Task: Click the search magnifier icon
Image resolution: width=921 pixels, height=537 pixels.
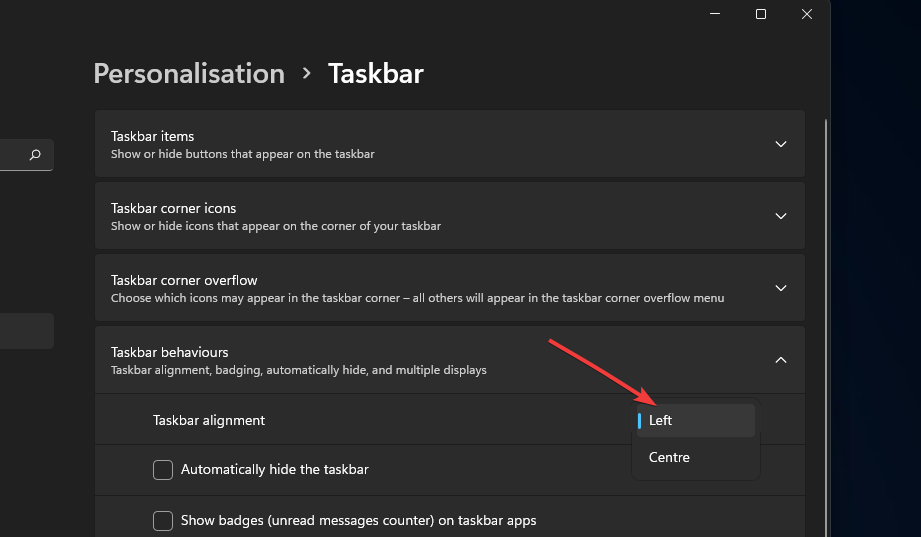Action: click(36, 155)
